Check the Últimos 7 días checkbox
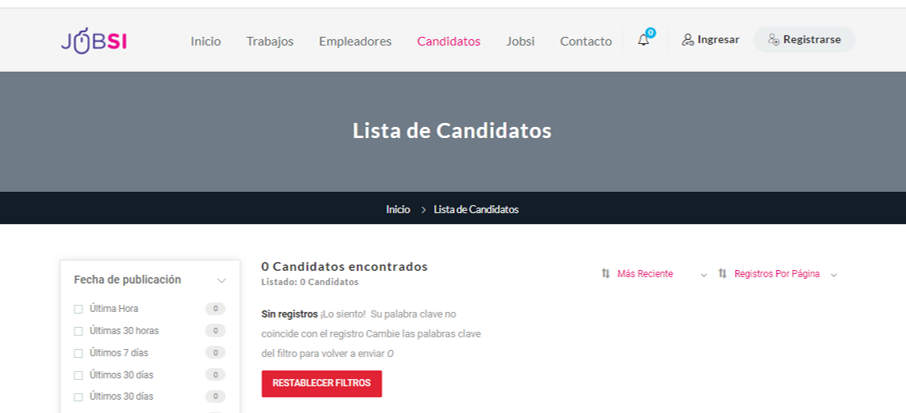The width and height of the screenshot is (906, 413). coord(79,353)
